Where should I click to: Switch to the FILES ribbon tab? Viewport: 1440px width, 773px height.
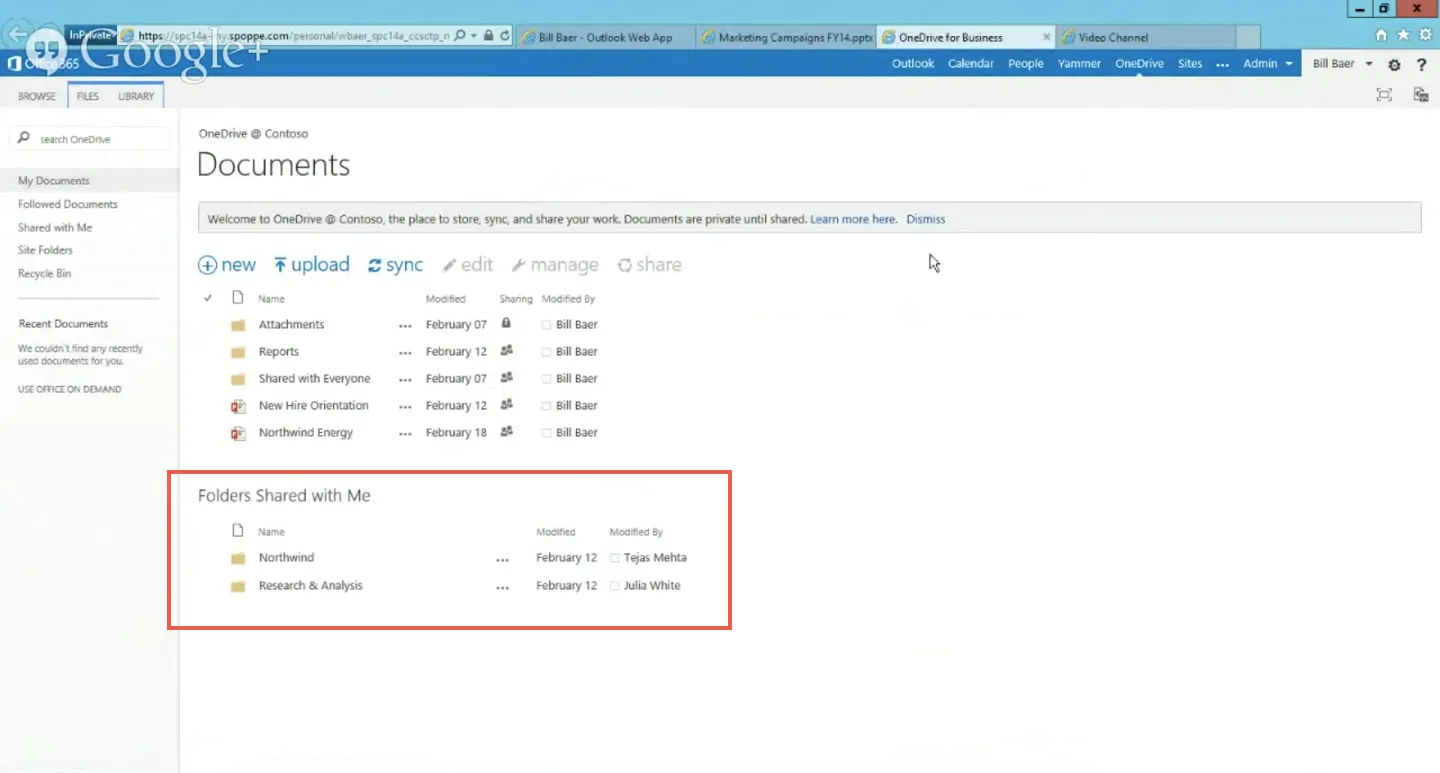tap(88, 97)
